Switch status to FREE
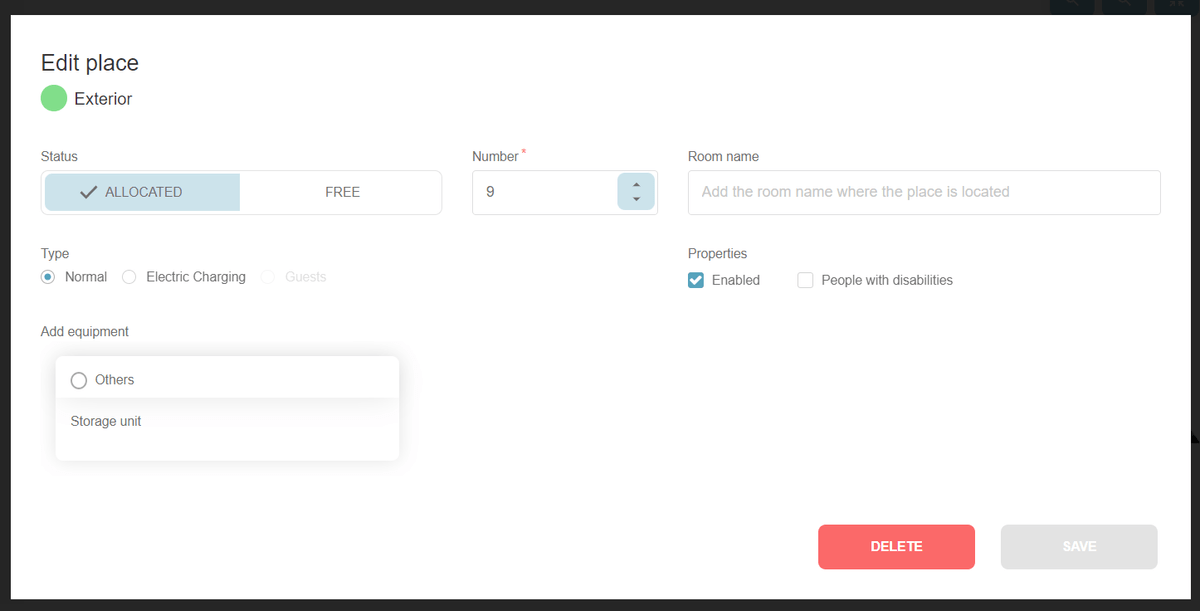The height and width of the screenshot is (611, 1200). tap(342, 192)
